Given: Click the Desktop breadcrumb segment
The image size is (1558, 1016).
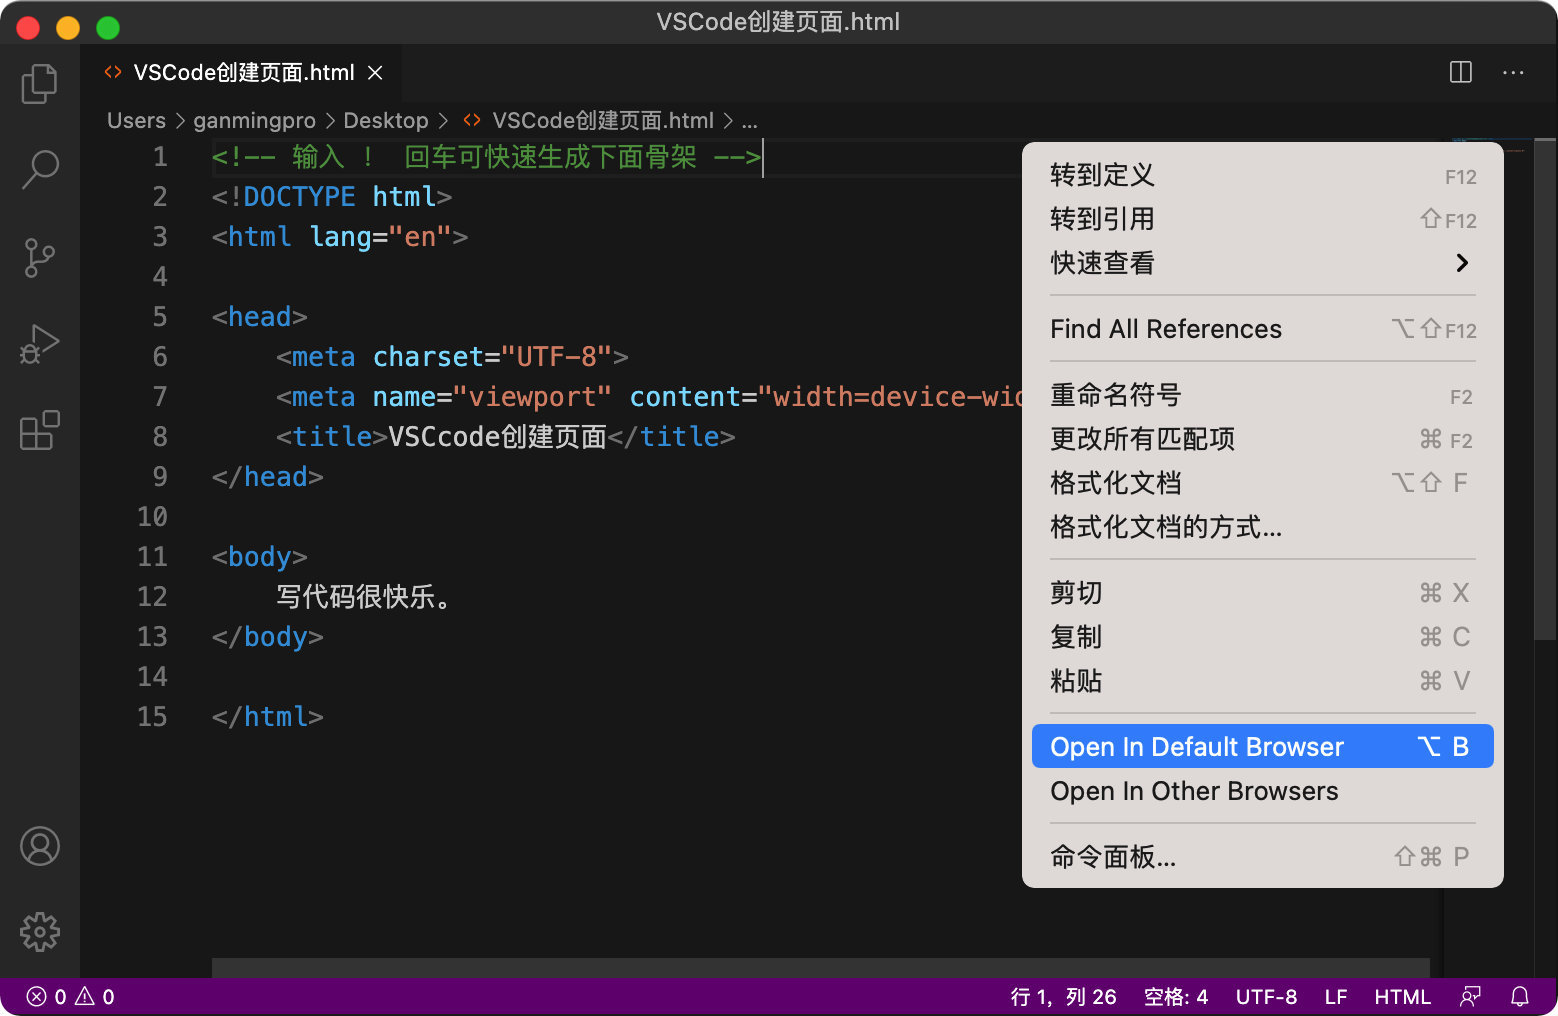Looking at the screenshot, I should coord(386,121).
